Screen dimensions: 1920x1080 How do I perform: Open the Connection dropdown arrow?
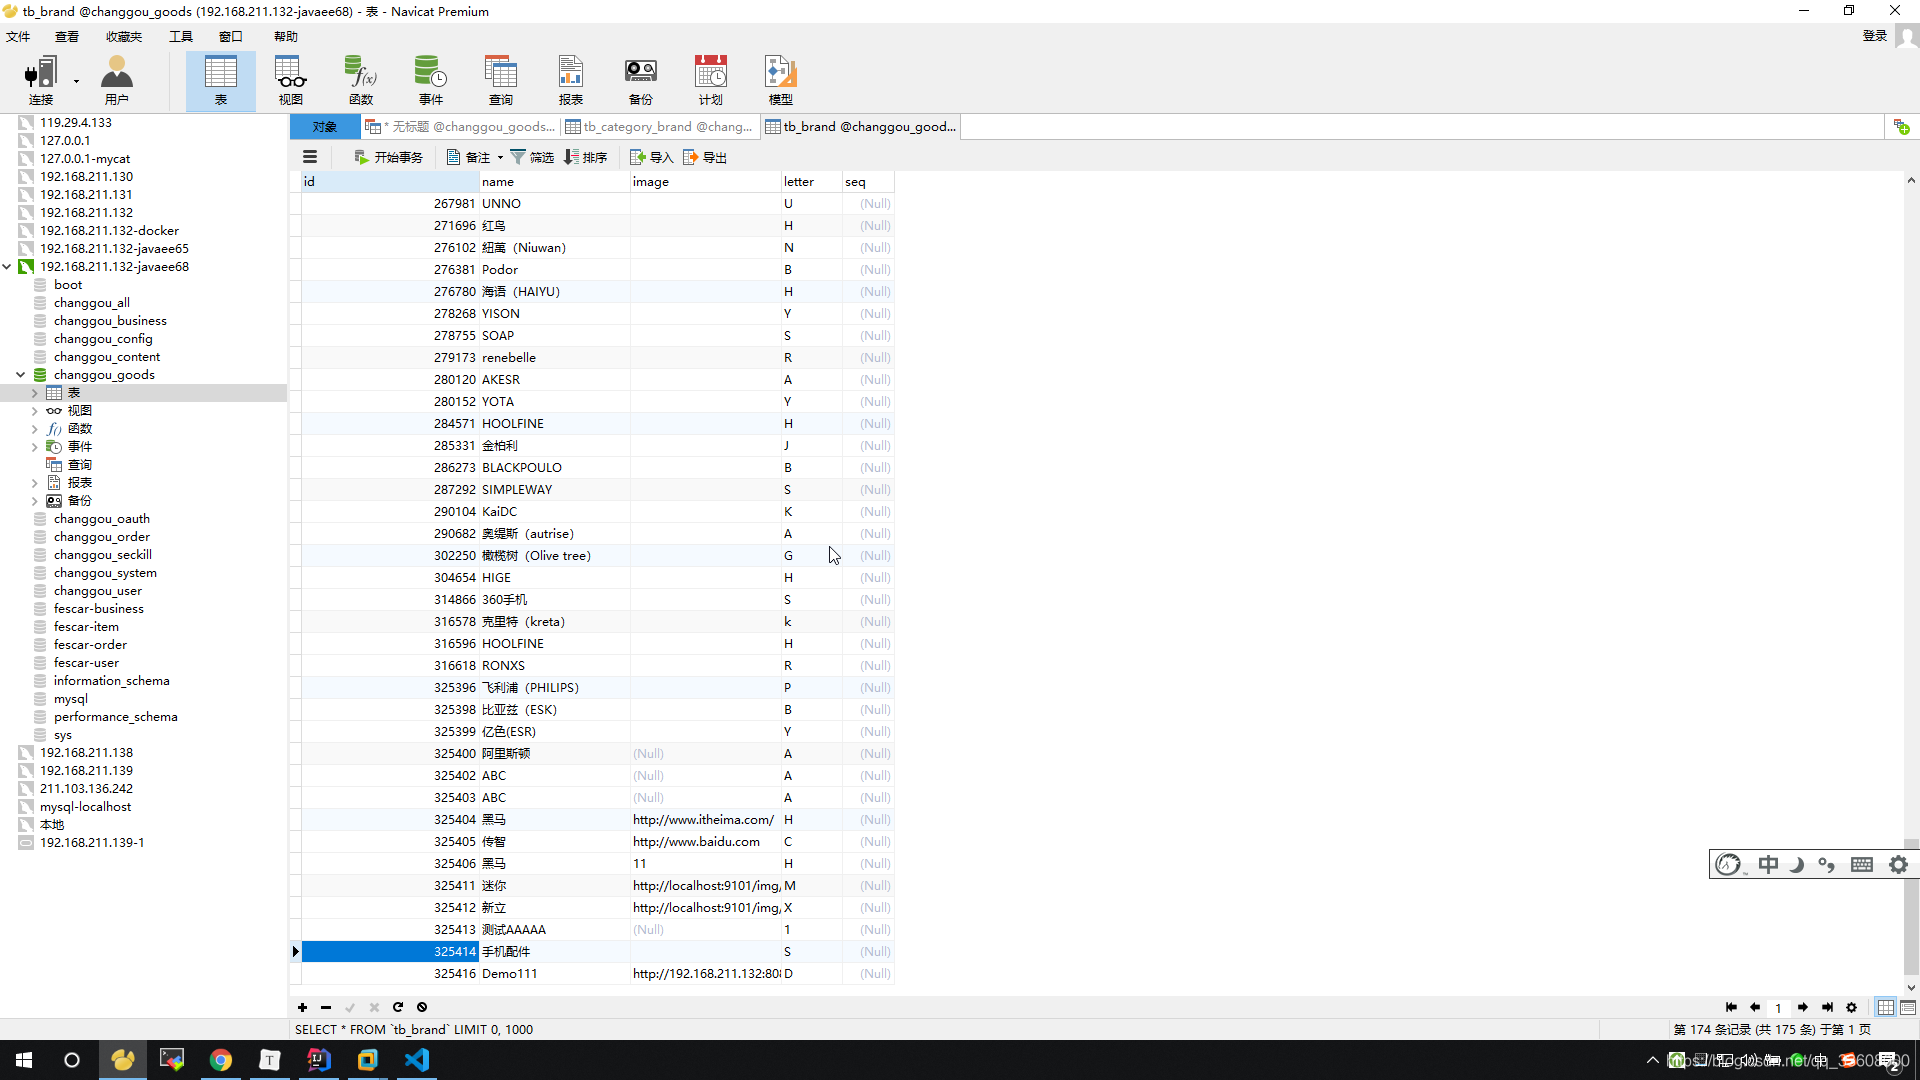pos(76,81)
